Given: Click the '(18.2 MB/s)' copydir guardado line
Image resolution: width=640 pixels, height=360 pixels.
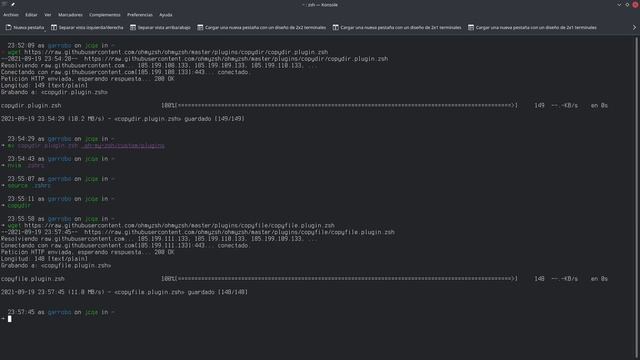Looking at the screenshot, I should [123, 119].
